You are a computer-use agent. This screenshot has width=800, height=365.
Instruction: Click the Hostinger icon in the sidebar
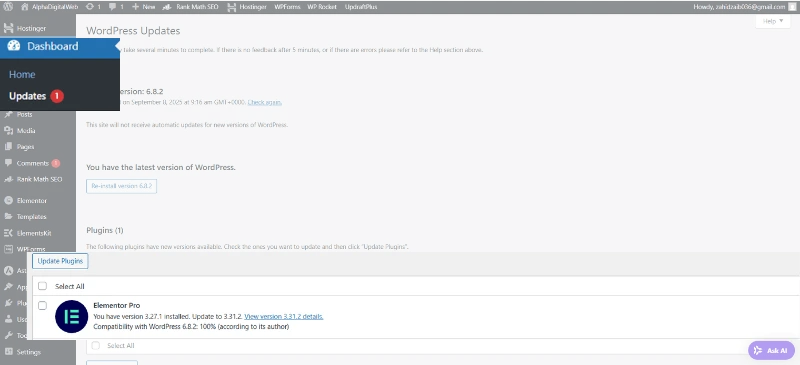click(x=8, y=28)
